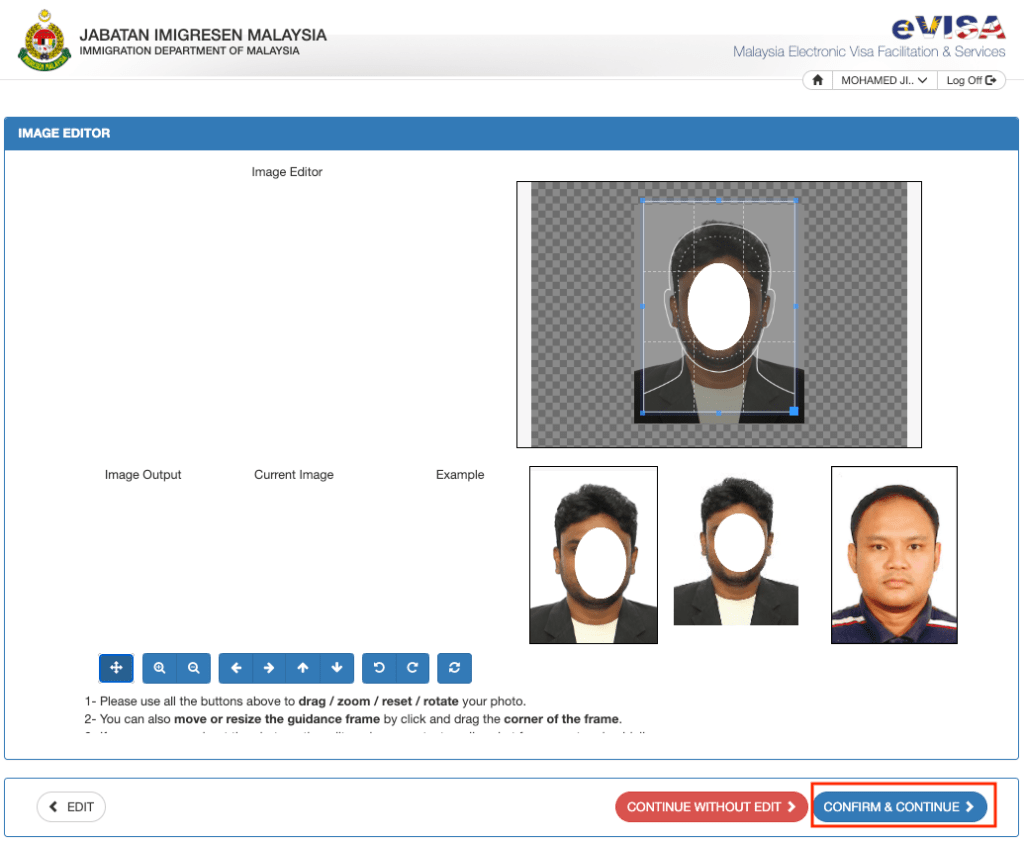This screenshot has height=841, width=1024.
Task: Click the crop frame top-right corner handle
Action: [x=795, y=201]
